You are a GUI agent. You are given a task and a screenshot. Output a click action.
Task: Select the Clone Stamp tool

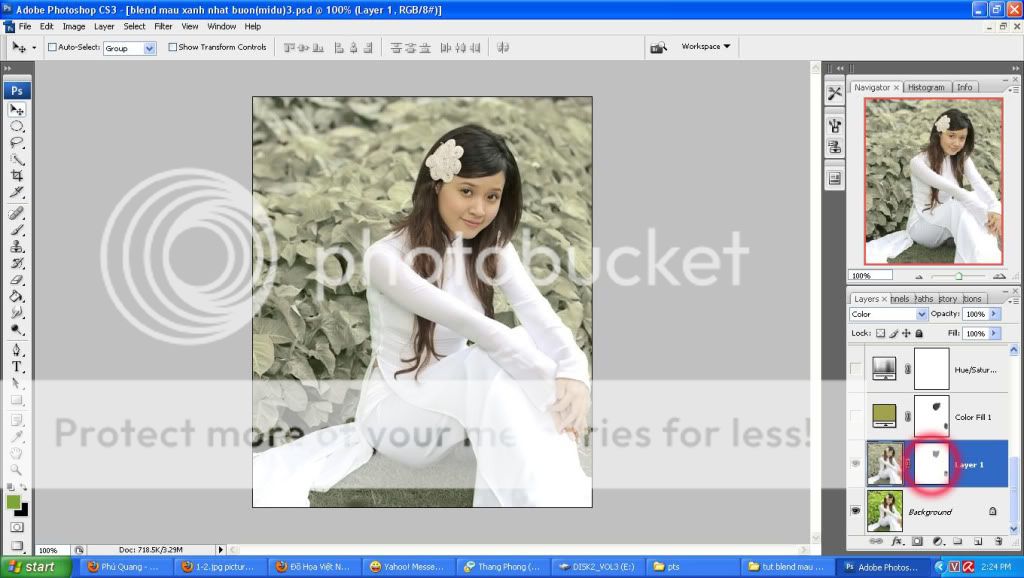(x=17, y=247)
